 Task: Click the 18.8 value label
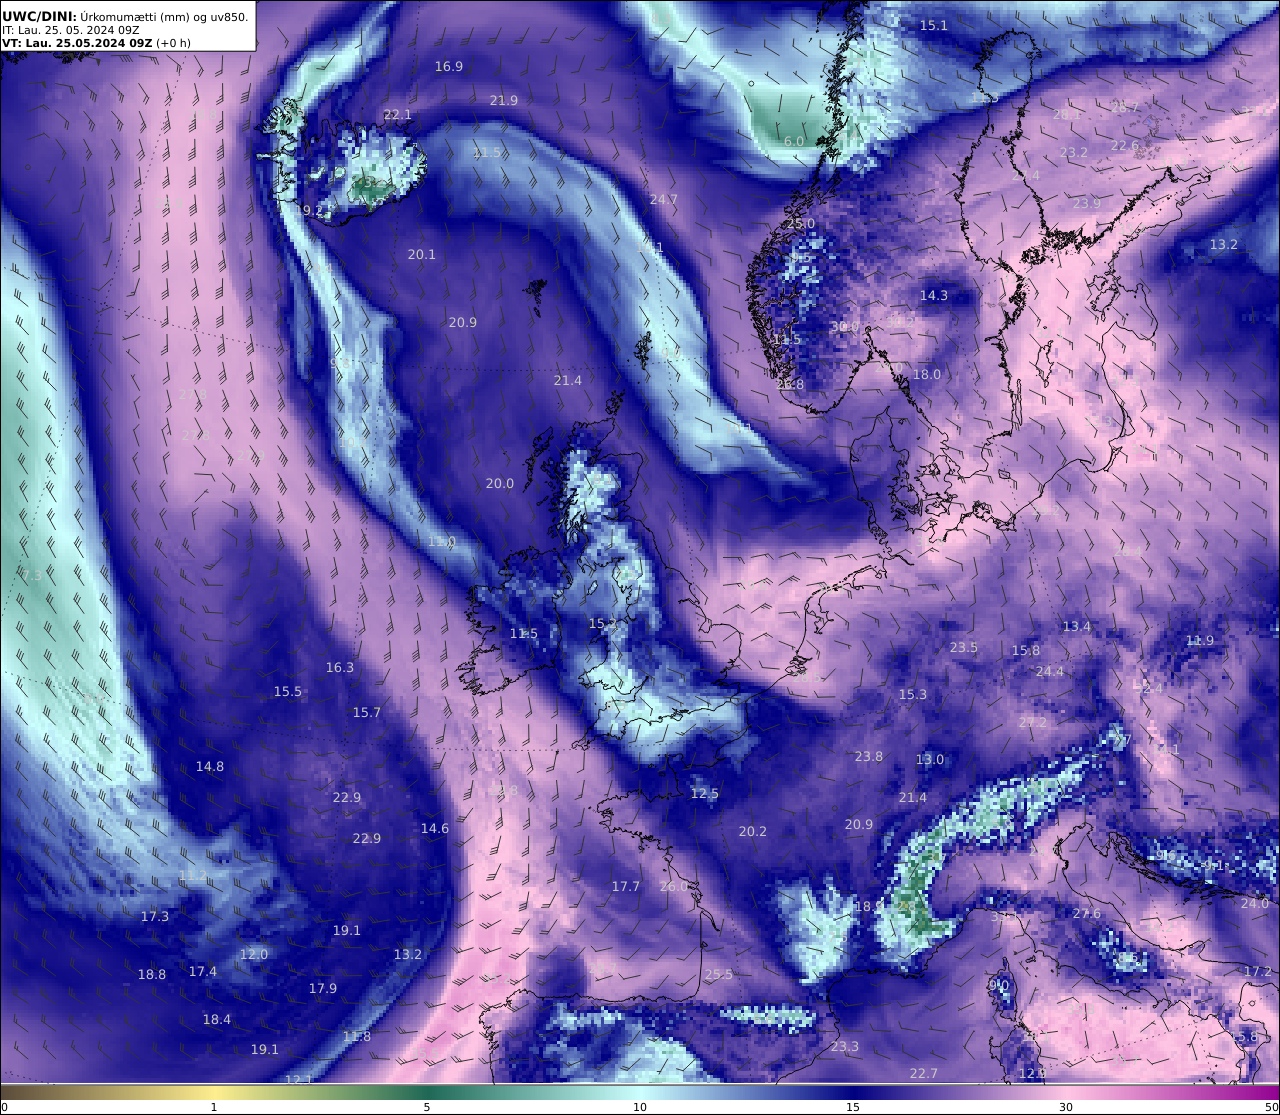(152, 974)
